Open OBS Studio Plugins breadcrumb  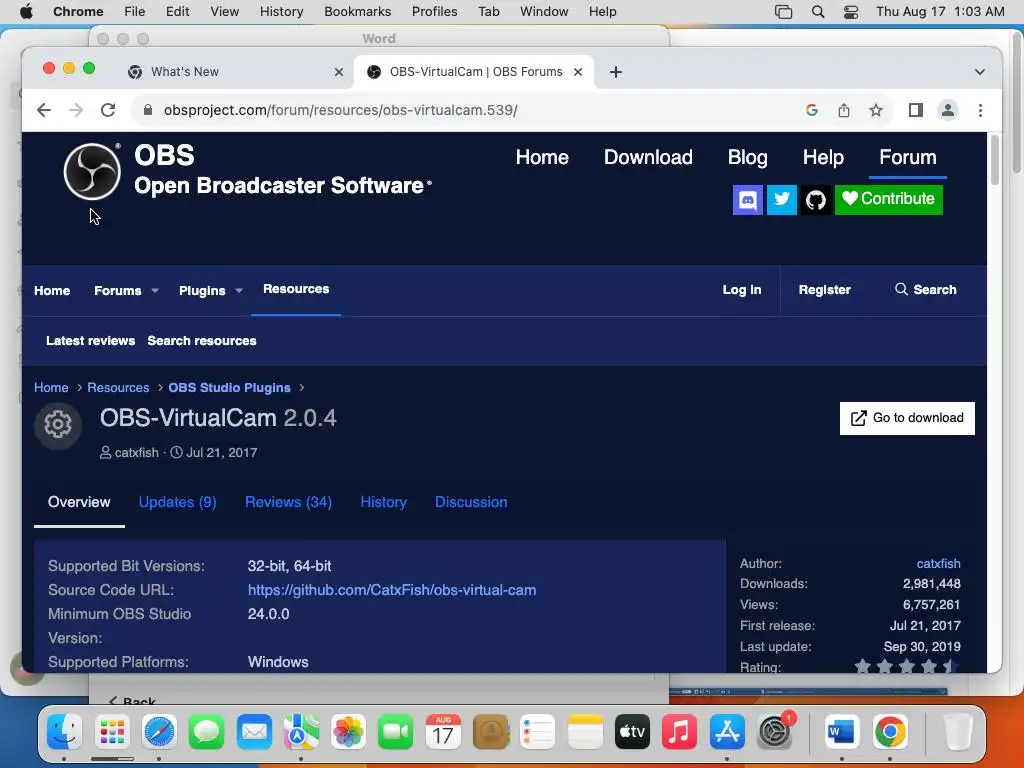pos(229,387)
